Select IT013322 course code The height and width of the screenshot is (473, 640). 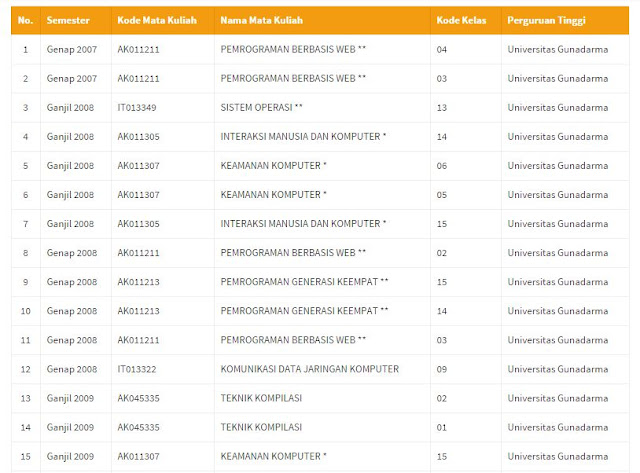137,369
